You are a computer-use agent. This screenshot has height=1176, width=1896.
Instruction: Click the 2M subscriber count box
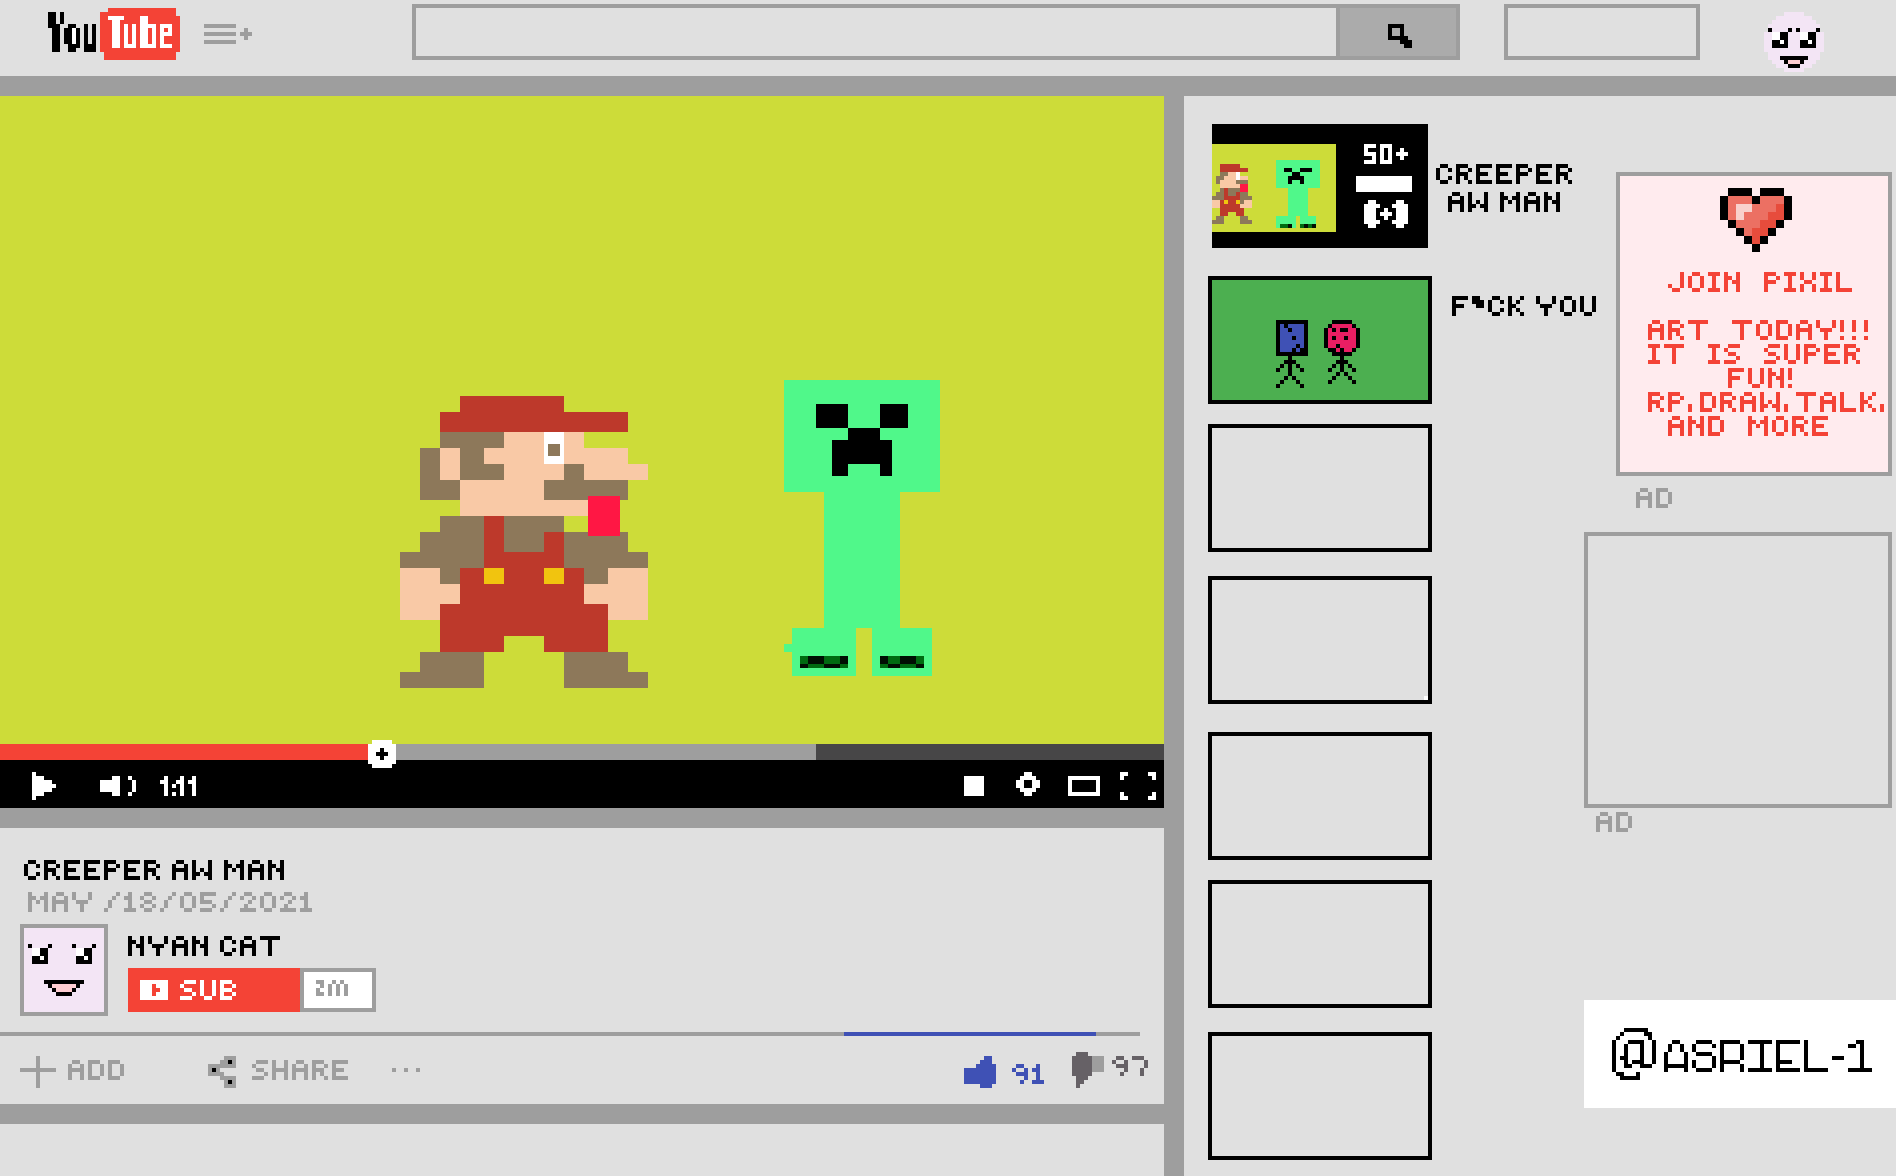(337, 990)
